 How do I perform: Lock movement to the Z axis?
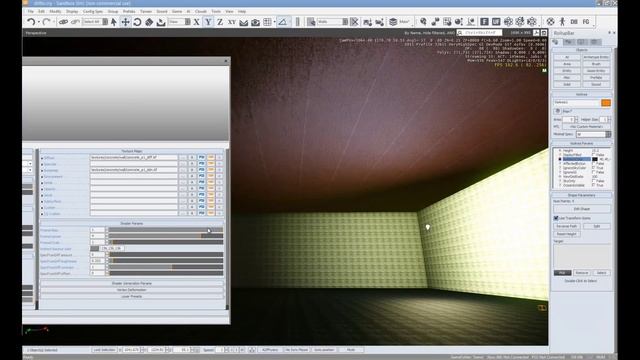[220, 22]
